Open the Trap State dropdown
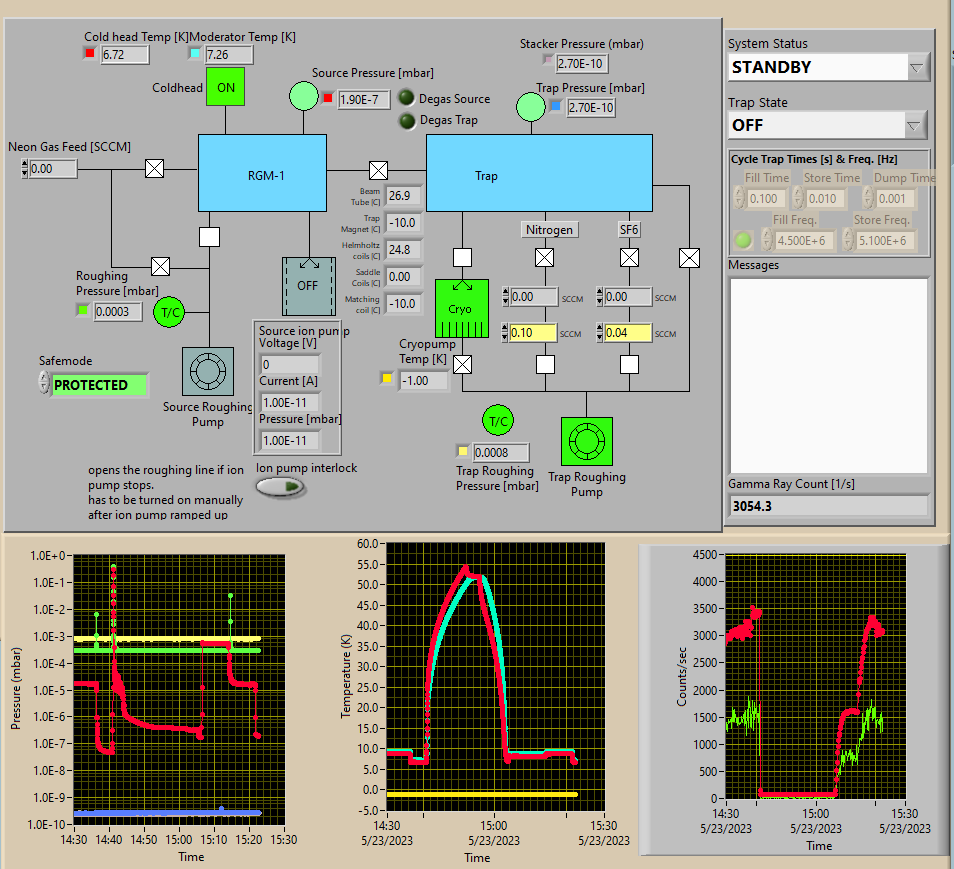The height and width of the screenshot is (869, 954). (x=916, y=125)
